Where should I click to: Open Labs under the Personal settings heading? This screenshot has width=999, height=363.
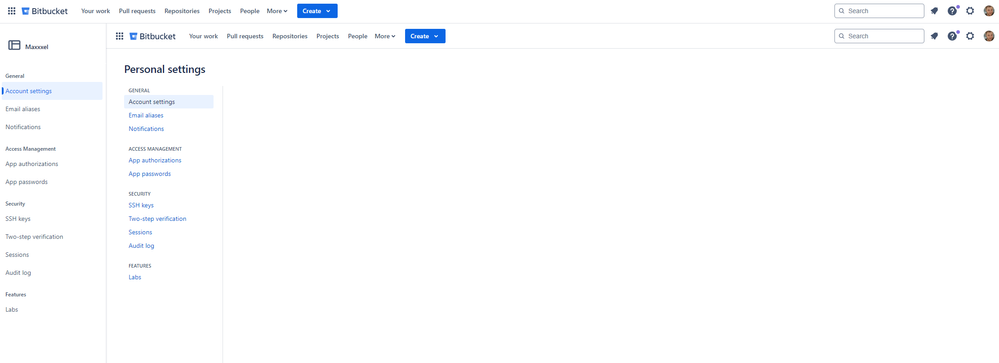(x=135, y=278)
